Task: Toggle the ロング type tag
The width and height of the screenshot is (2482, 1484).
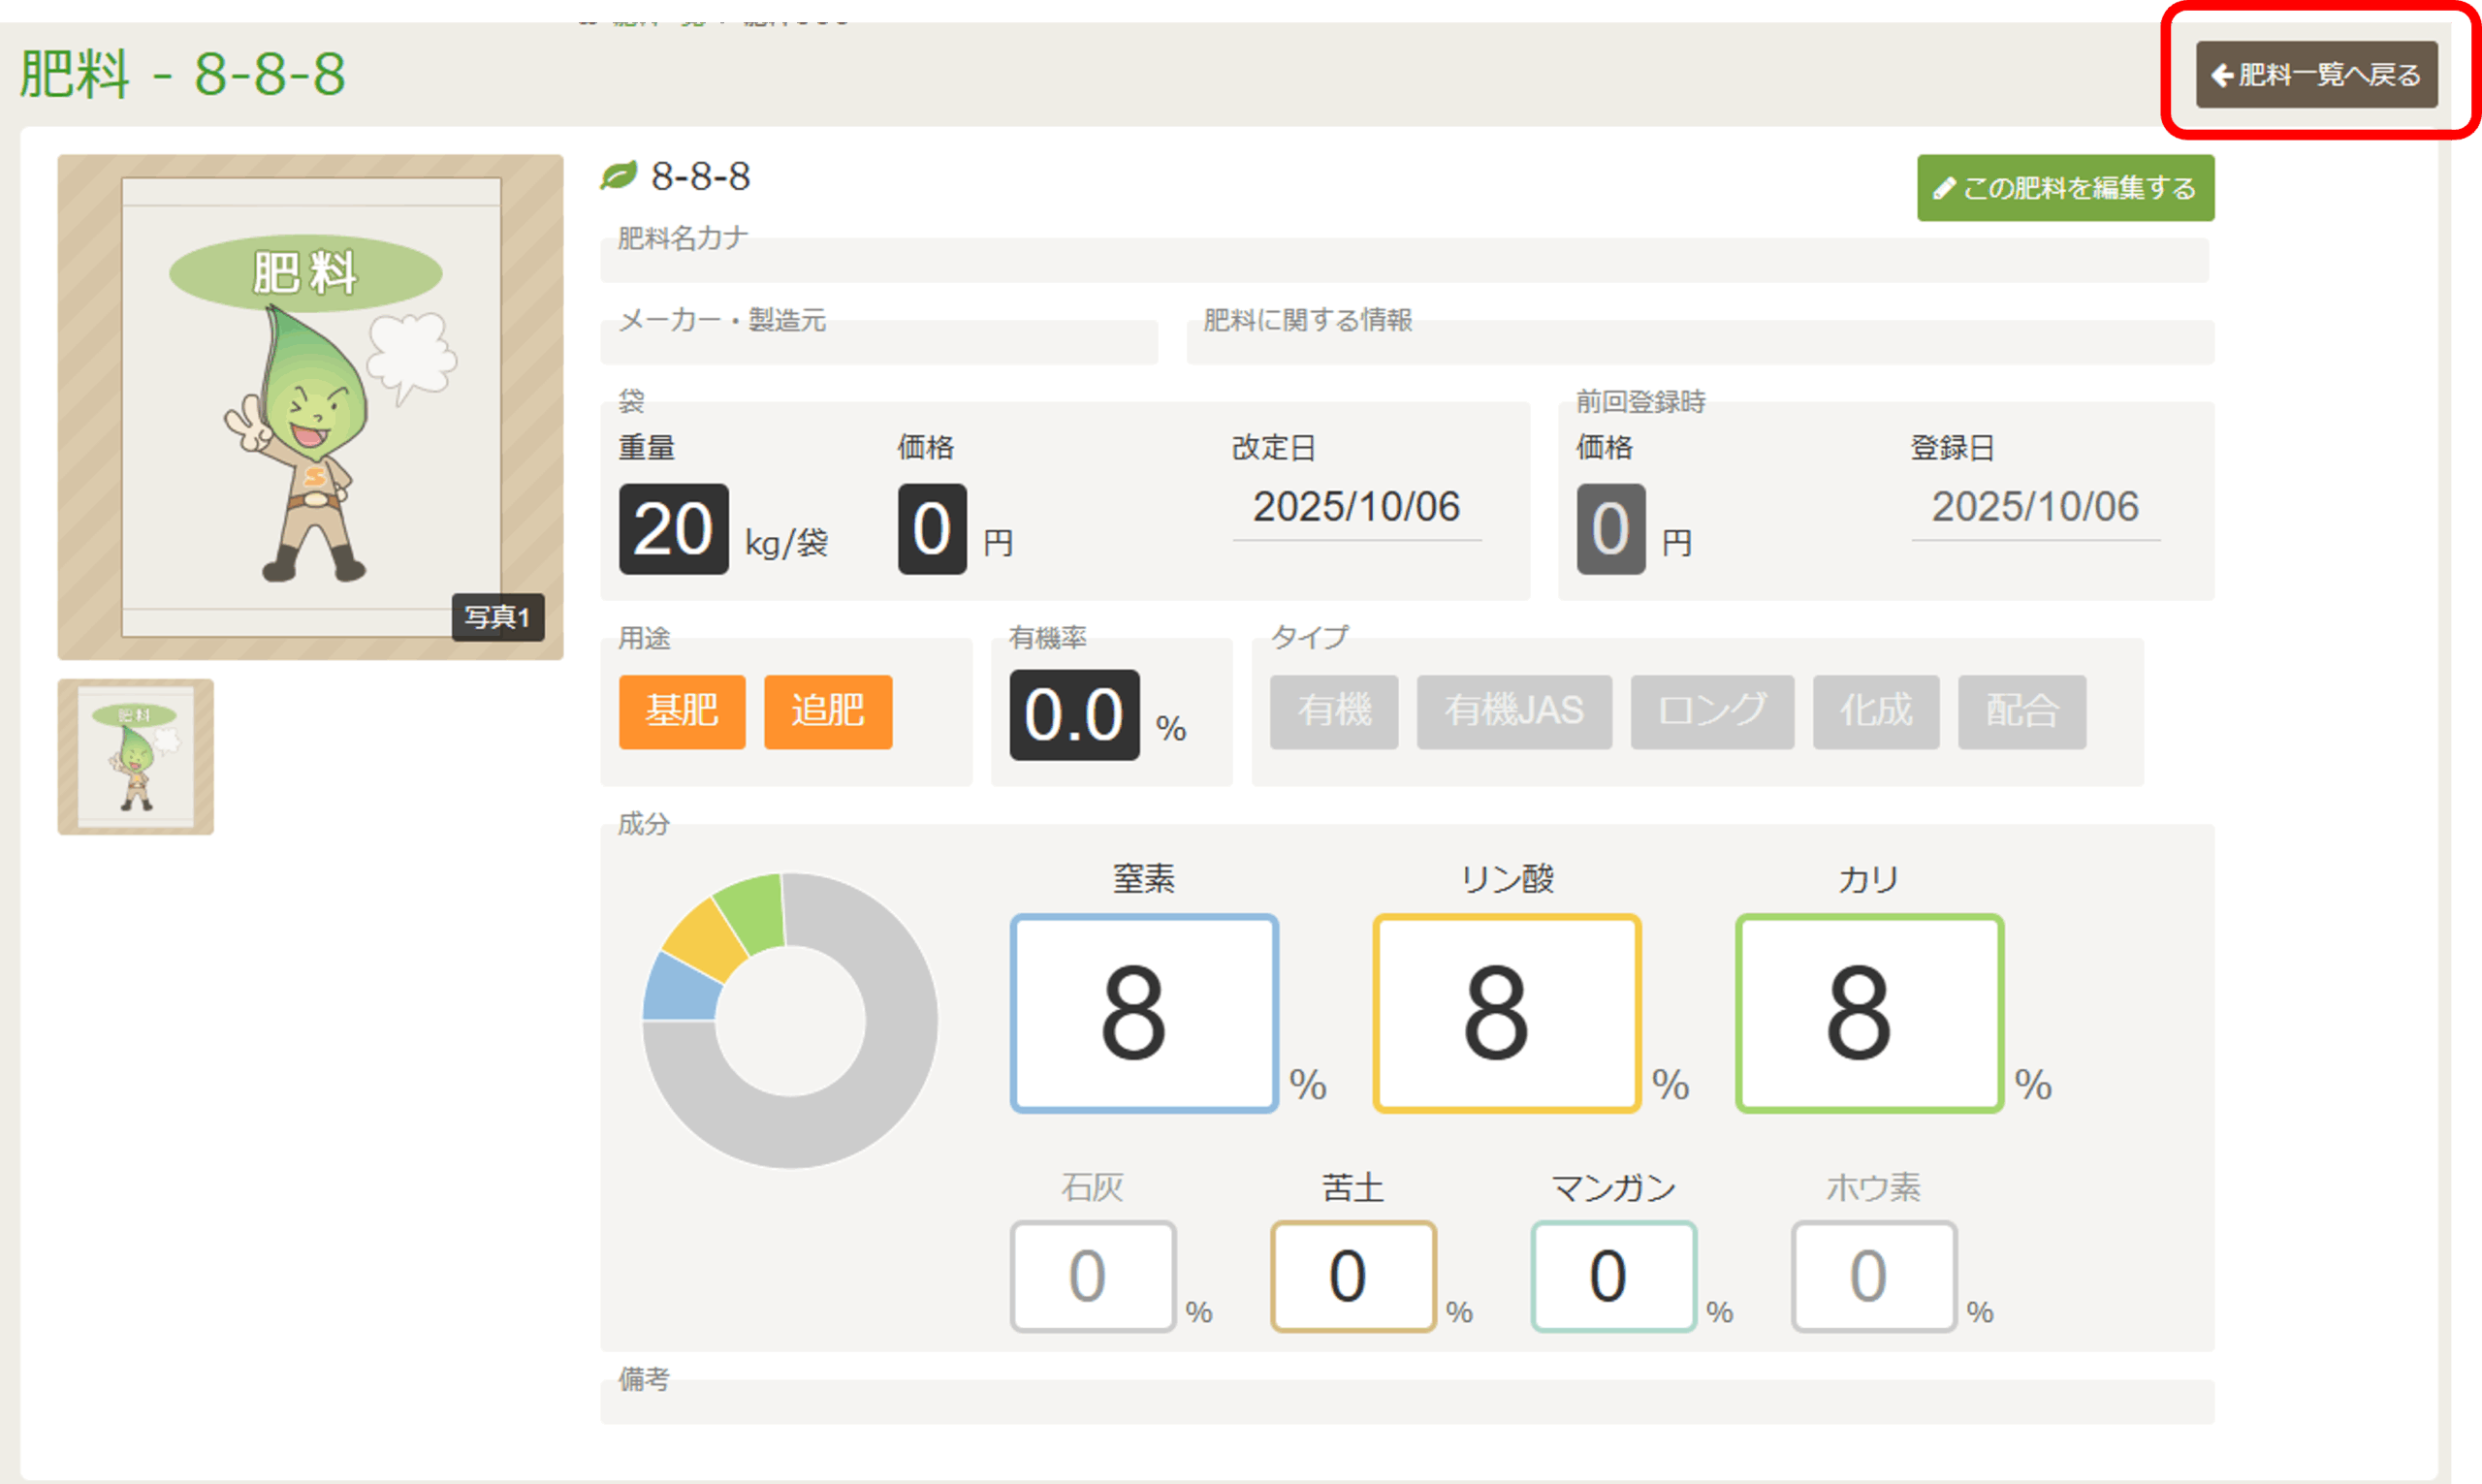Action: click(x=1711, y=711)
